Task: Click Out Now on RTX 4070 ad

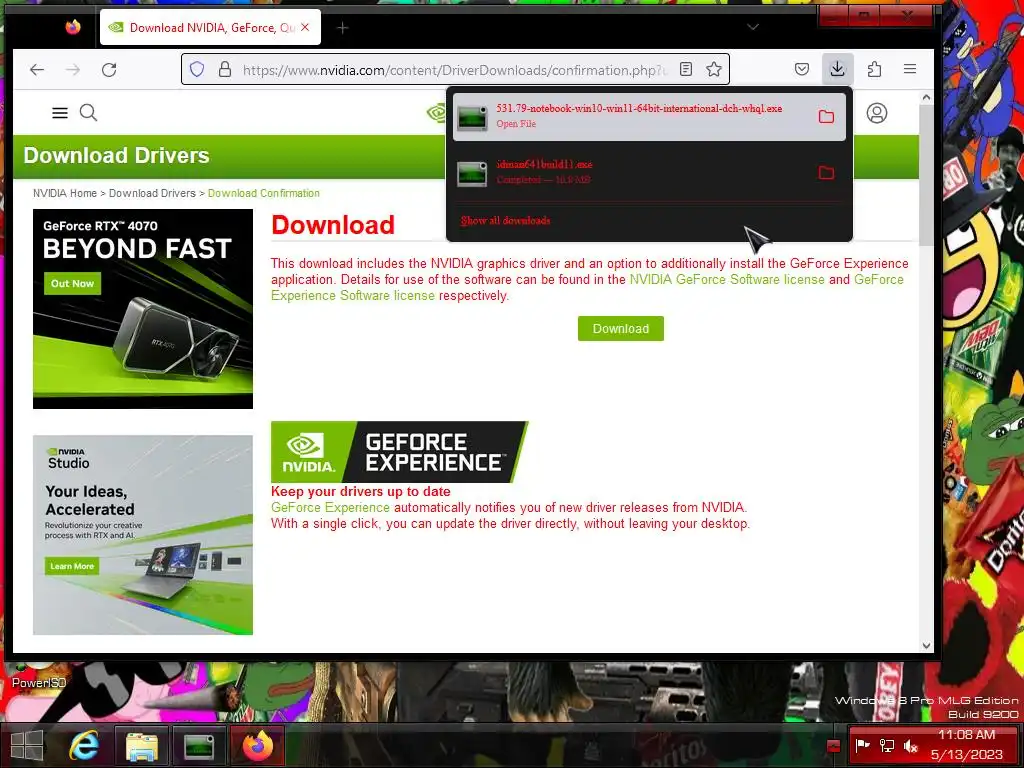Action: pyautogui.click(x=72, y=283)
